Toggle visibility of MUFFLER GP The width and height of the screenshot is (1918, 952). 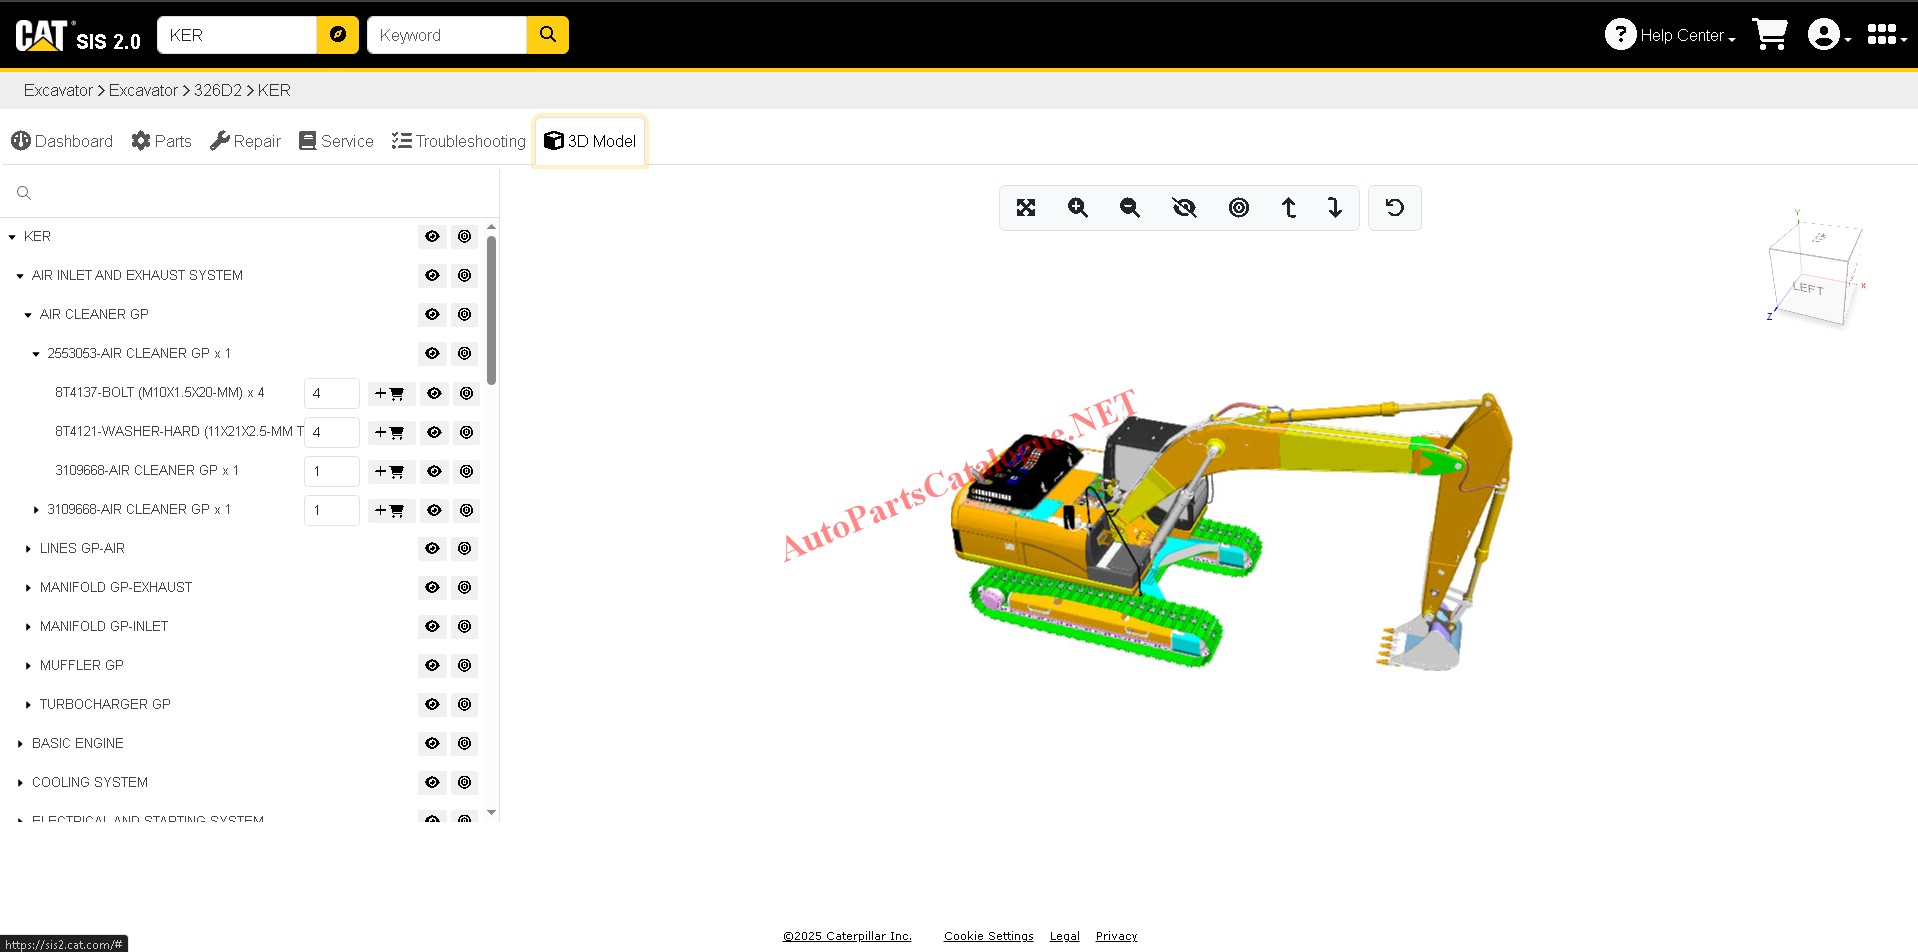point(432,666)
